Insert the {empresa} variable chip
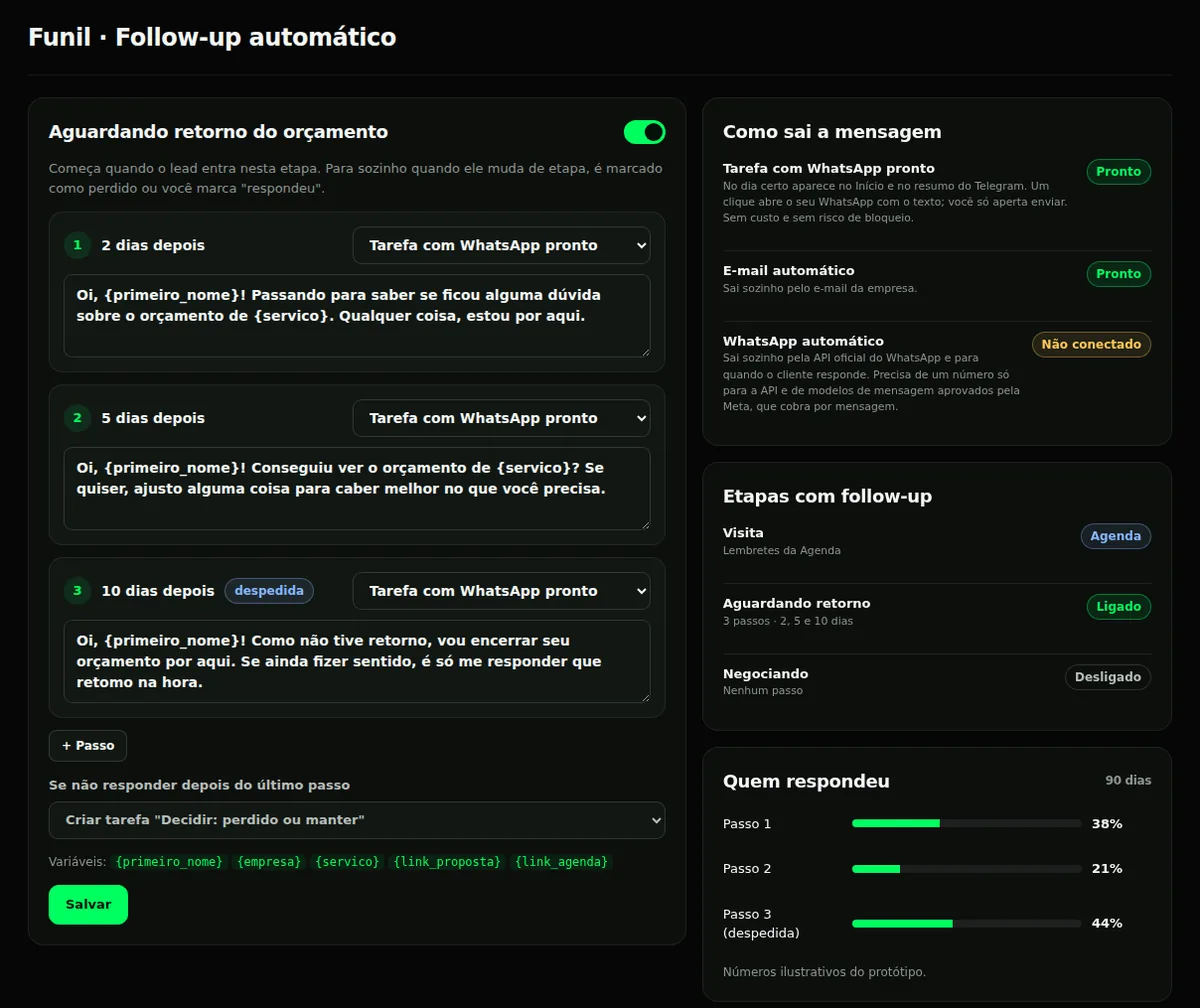The image size is (1200, 1008). (269, 862)
